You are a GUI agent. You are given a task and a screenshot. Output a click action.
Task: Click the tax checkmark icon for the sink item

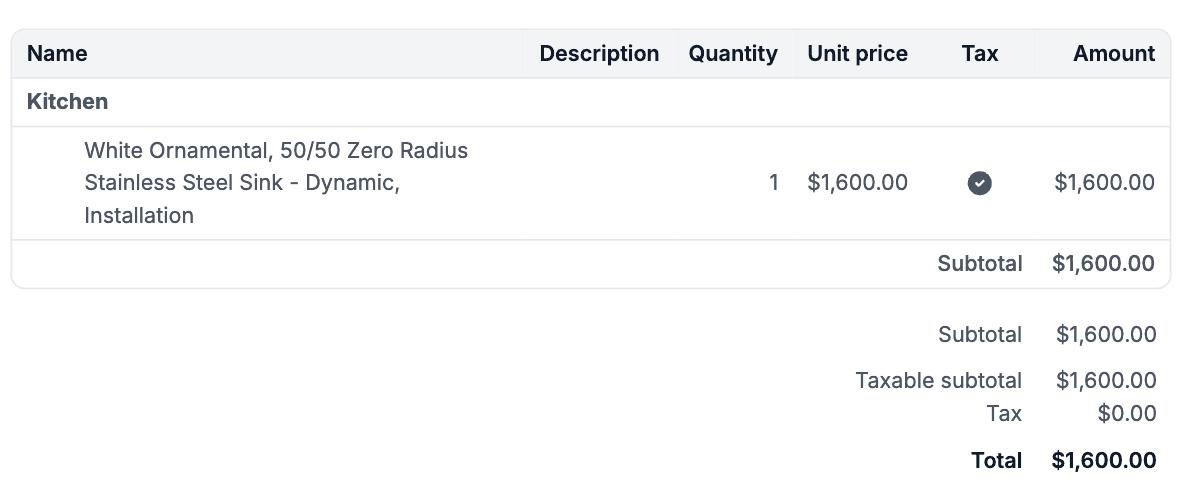pyautogui.click(x=979, y=183)
